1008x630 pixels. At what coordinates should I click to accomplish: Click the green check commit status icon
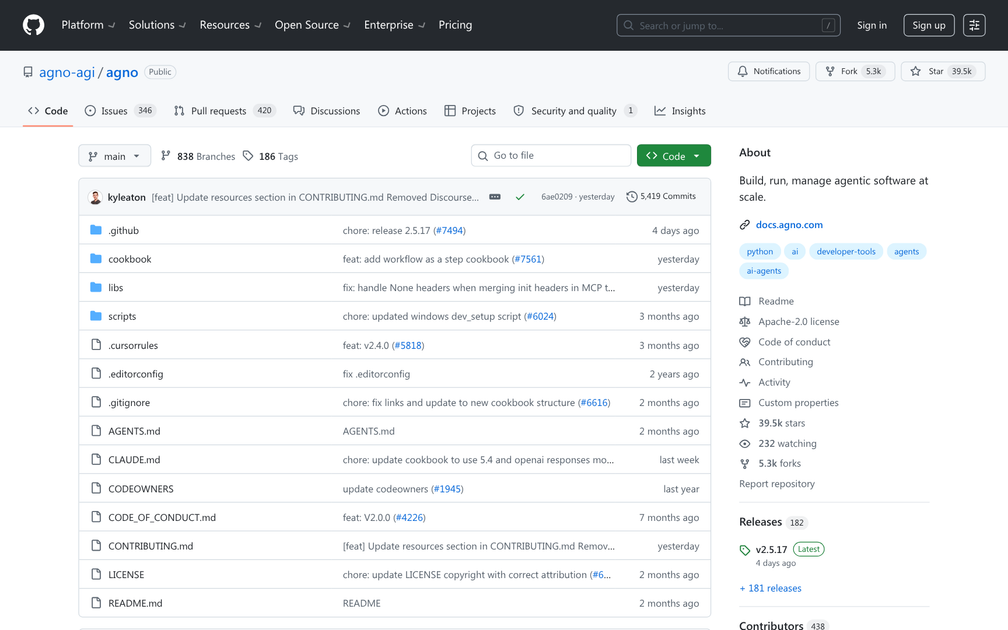[519, 197]
